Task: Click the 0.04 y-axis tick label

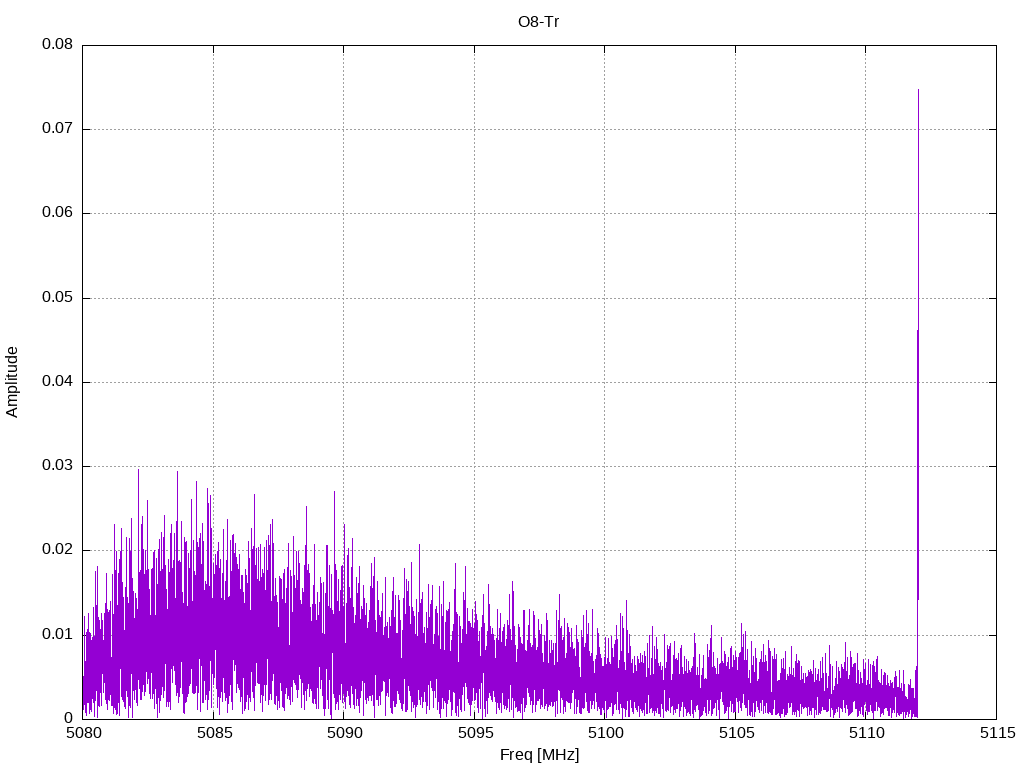Action: click(56, 382)
